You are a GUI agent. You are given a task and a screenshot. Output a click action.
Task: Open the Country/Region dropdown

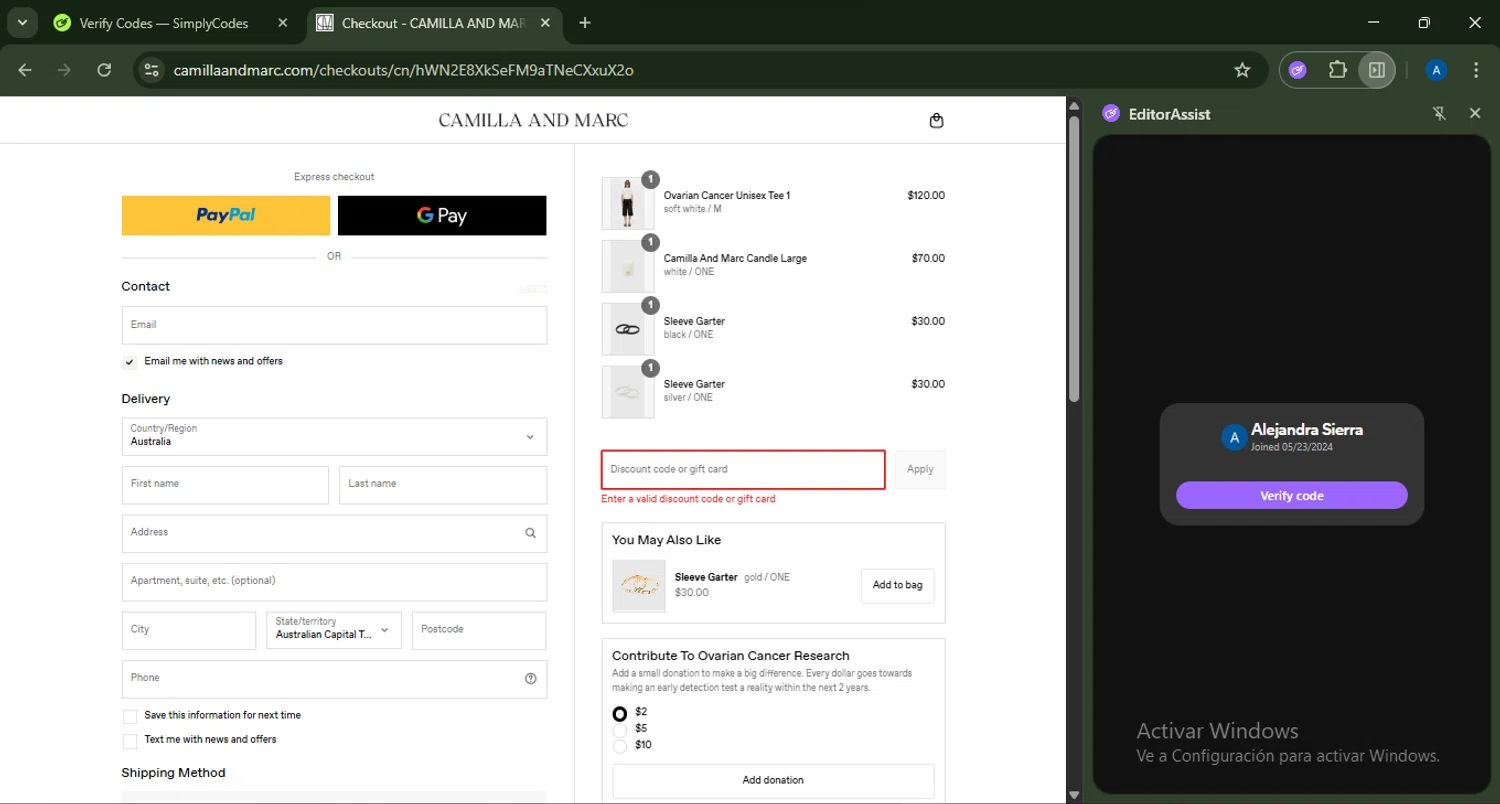334,436
